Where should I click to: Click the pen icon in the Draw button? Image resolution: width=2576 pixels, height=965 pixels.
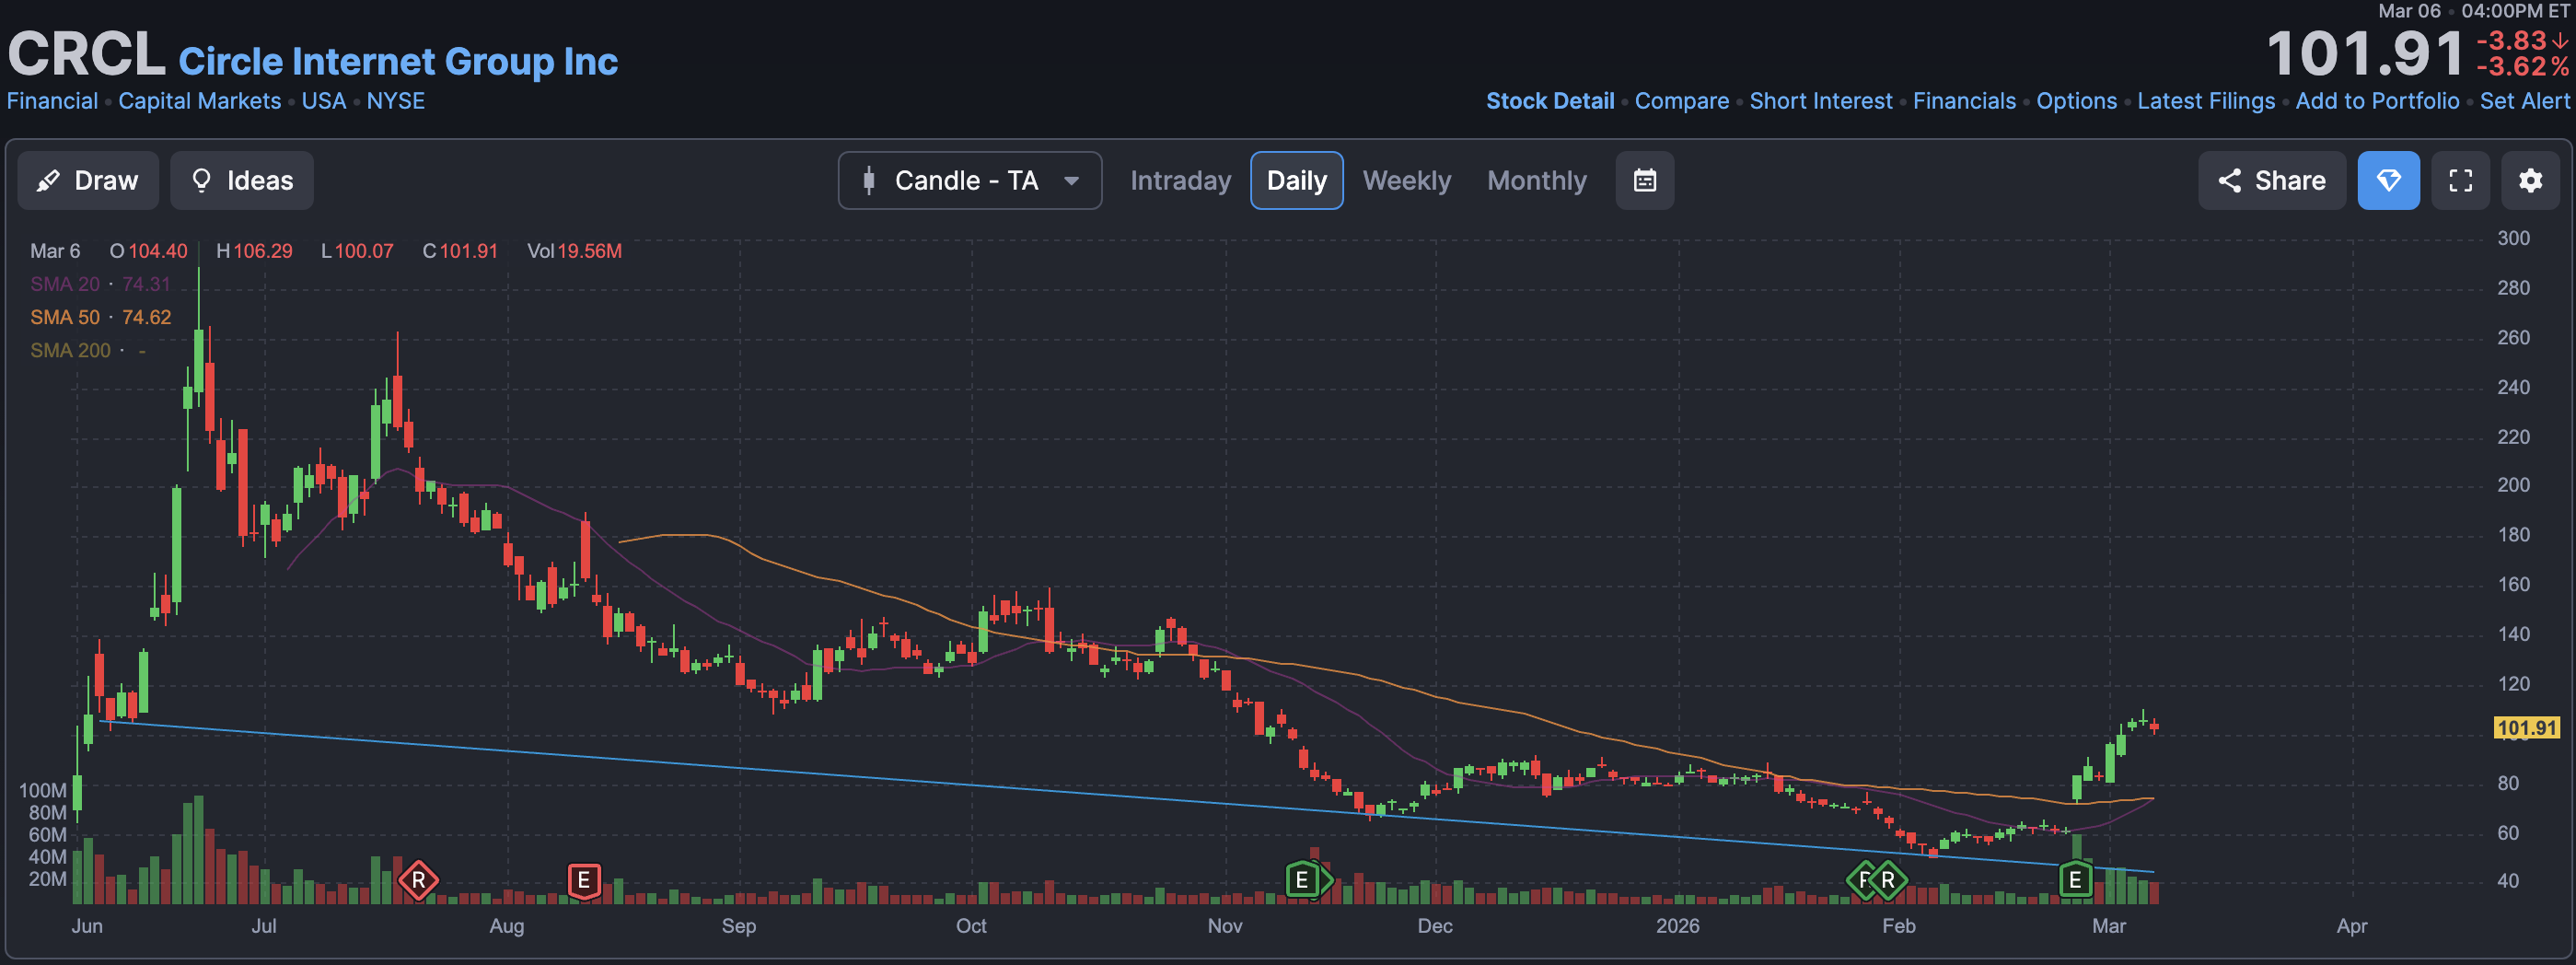click(47, 181)
